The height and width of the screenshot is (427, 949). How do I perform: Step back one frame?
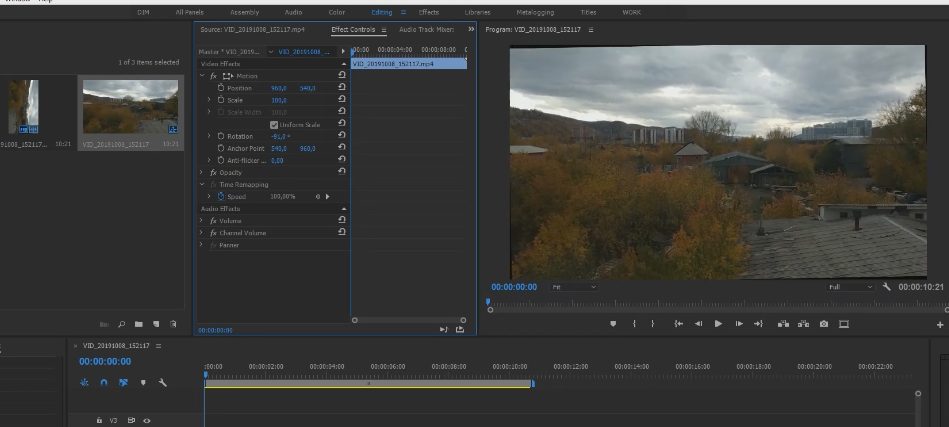[x=698, y=324]
